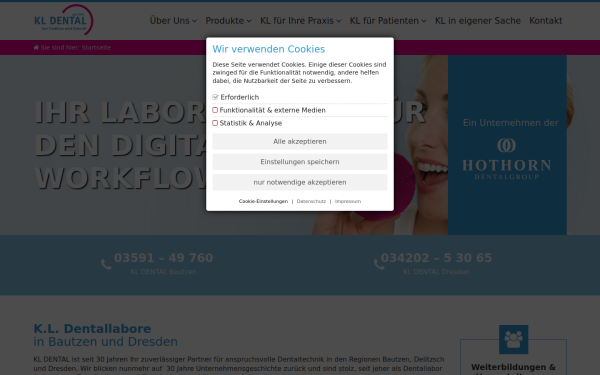Open Datenschutz link in cookie dialog
The height and width of the screenshot is (375, 600).
pyautogui.click(x=311, y=201)
